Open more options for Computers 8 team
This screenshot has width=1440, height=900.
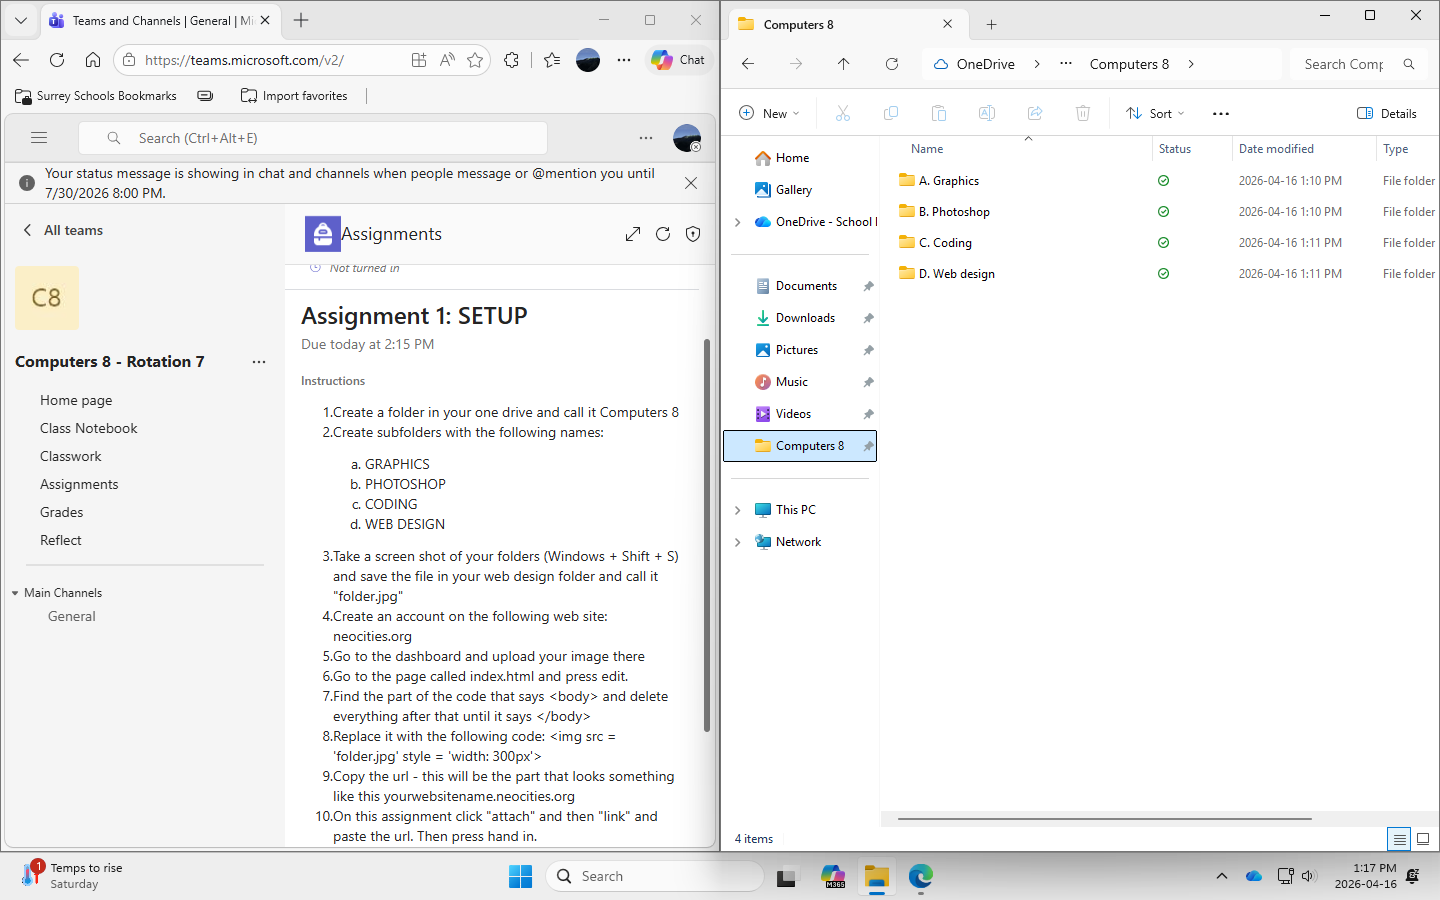click(259, 362)
